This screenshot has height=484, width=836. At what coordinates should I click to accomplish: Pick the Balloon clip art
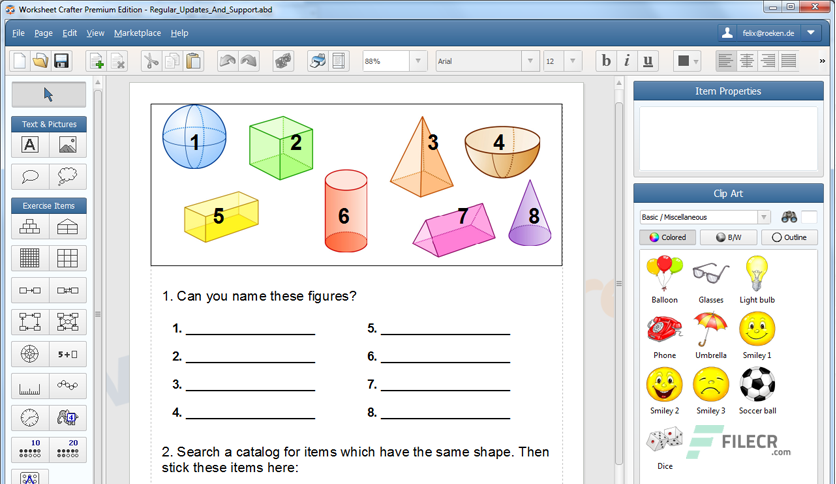(664, 280)
